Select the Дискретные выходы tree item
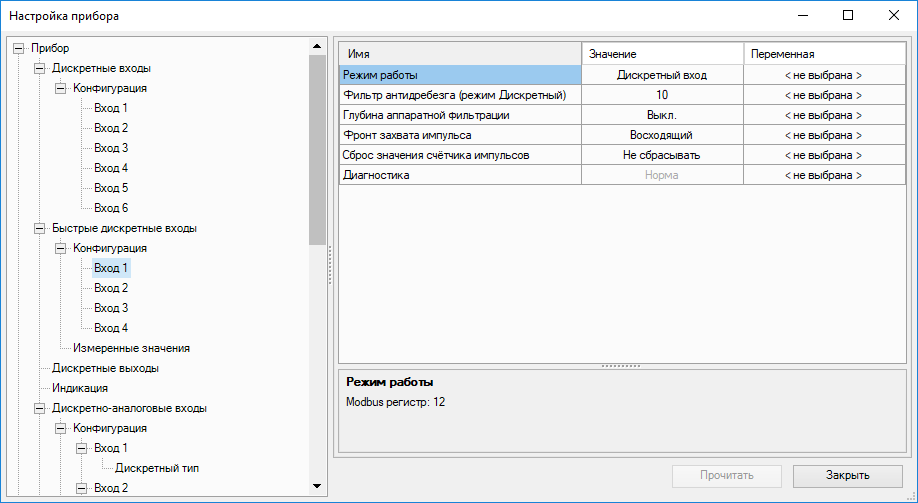918x503 pixels. coord(105,368)
